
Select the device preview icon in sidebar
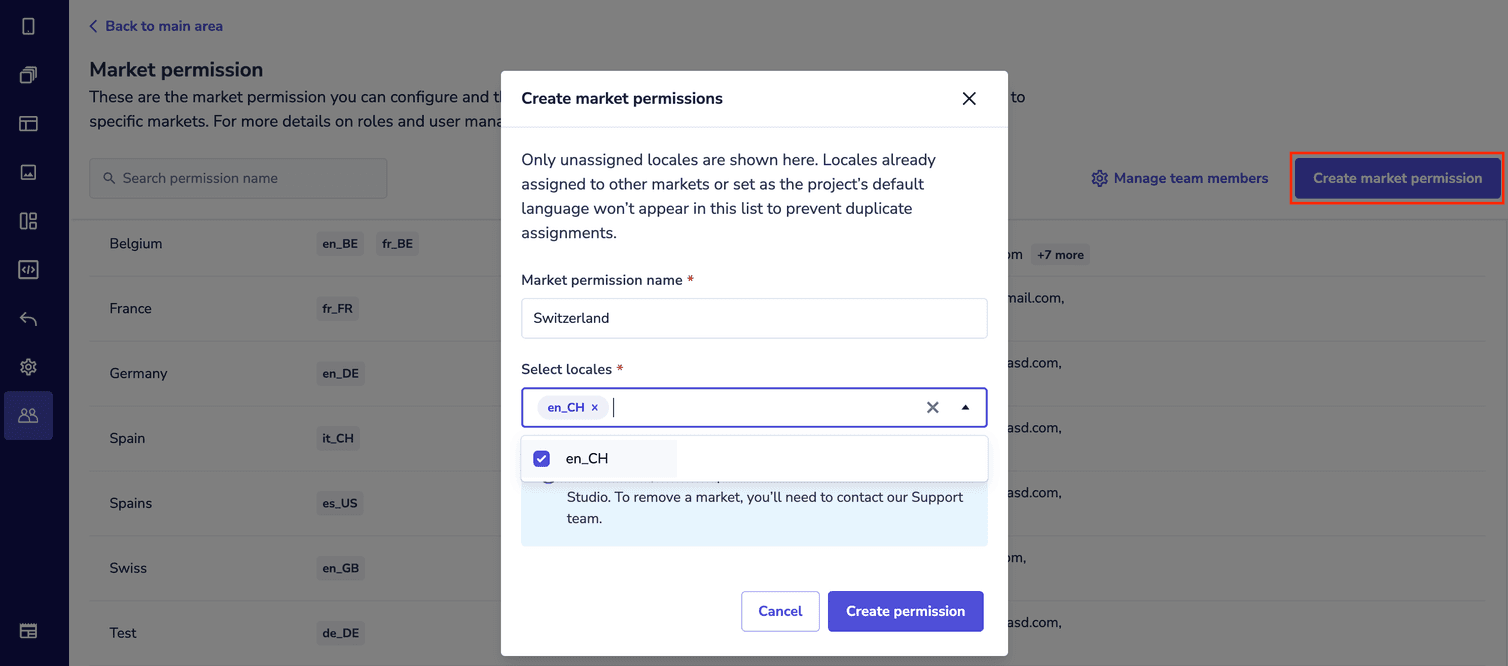27,25
